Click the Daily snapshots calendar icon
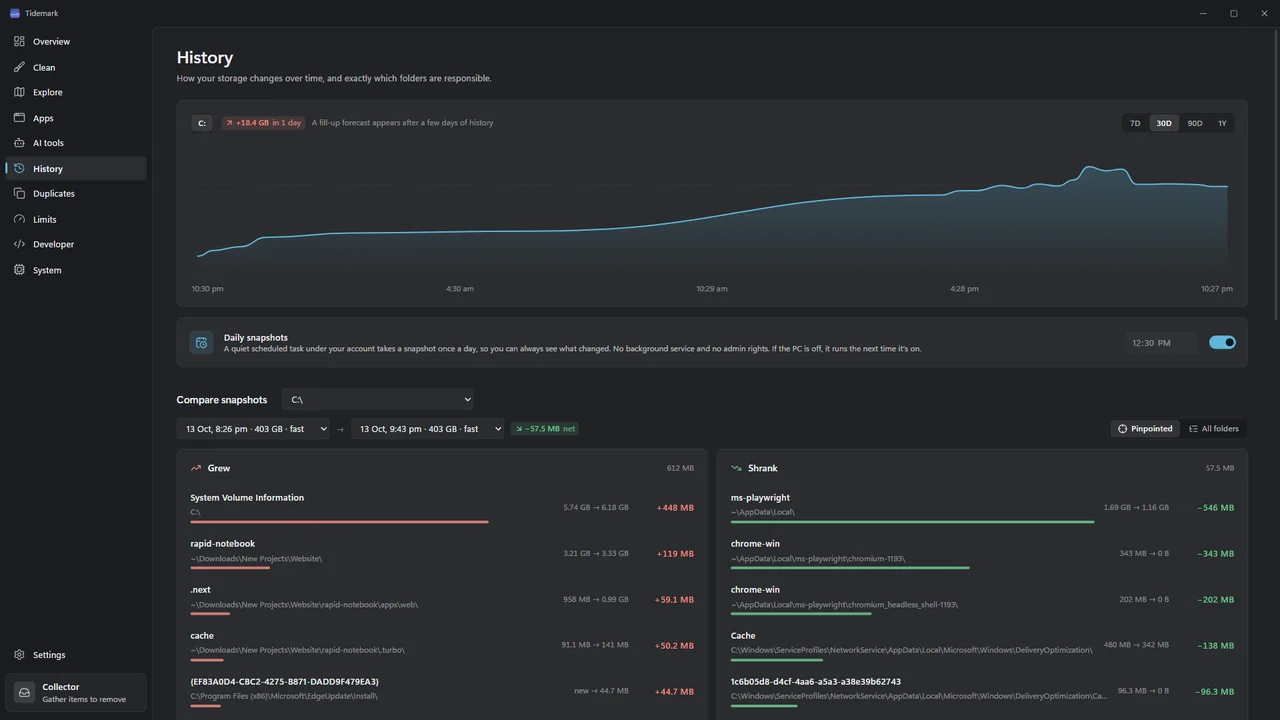 tap(201, 343)
